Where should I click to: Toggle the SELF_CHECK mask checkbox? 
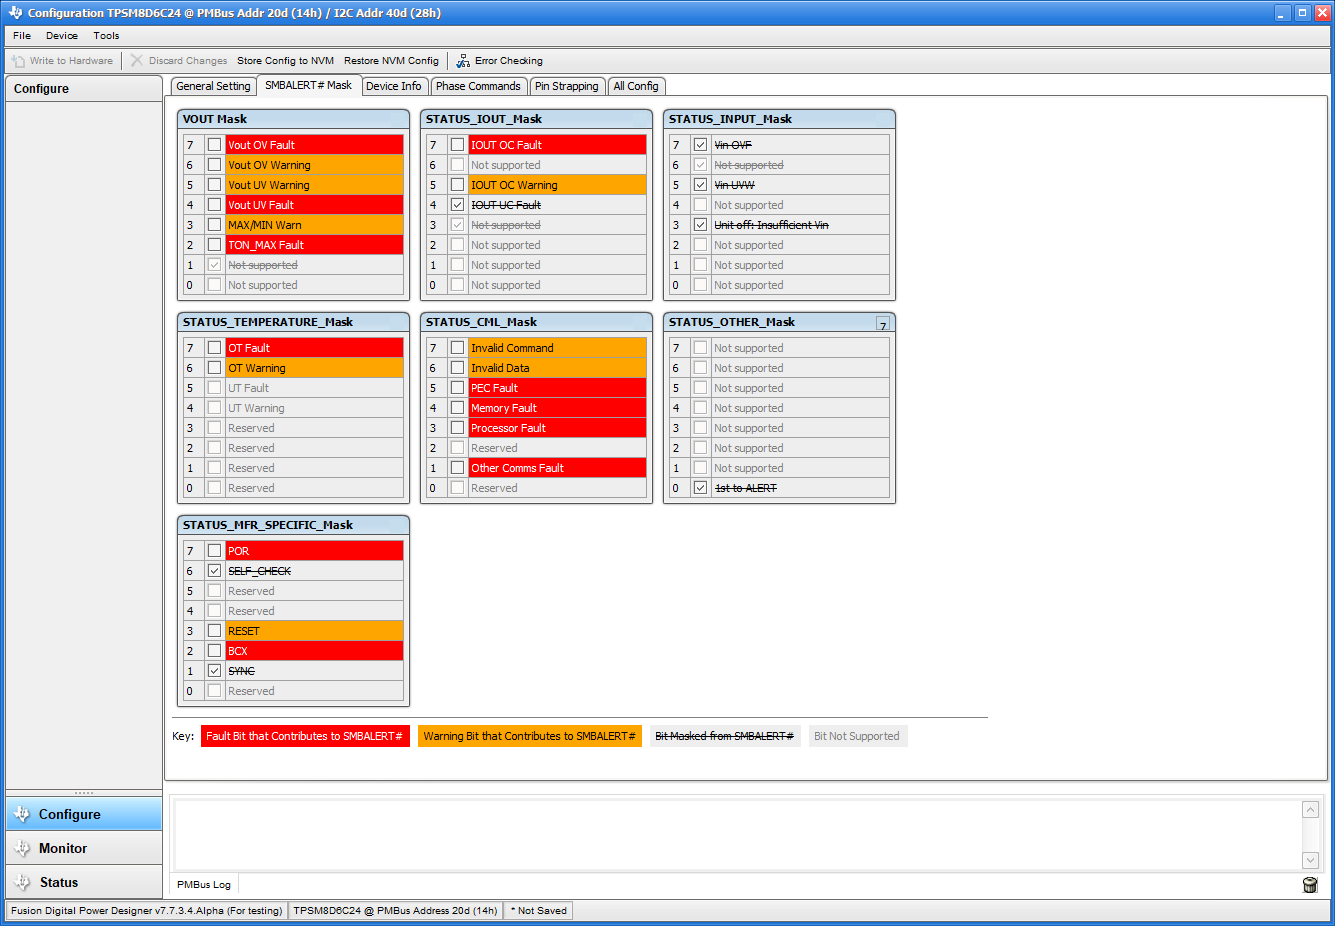214,570
